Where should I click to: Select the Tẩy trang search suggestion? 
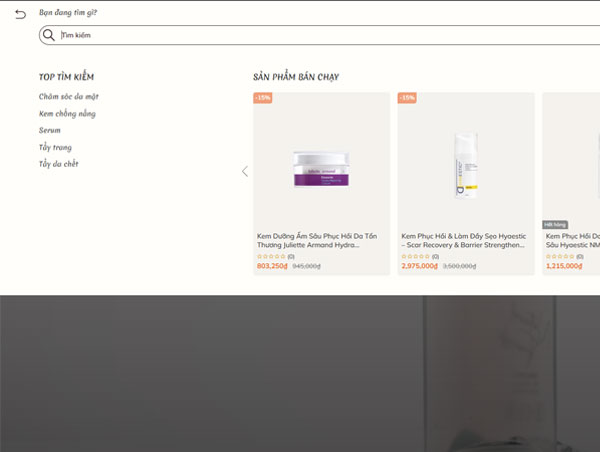tap(55, 147)
